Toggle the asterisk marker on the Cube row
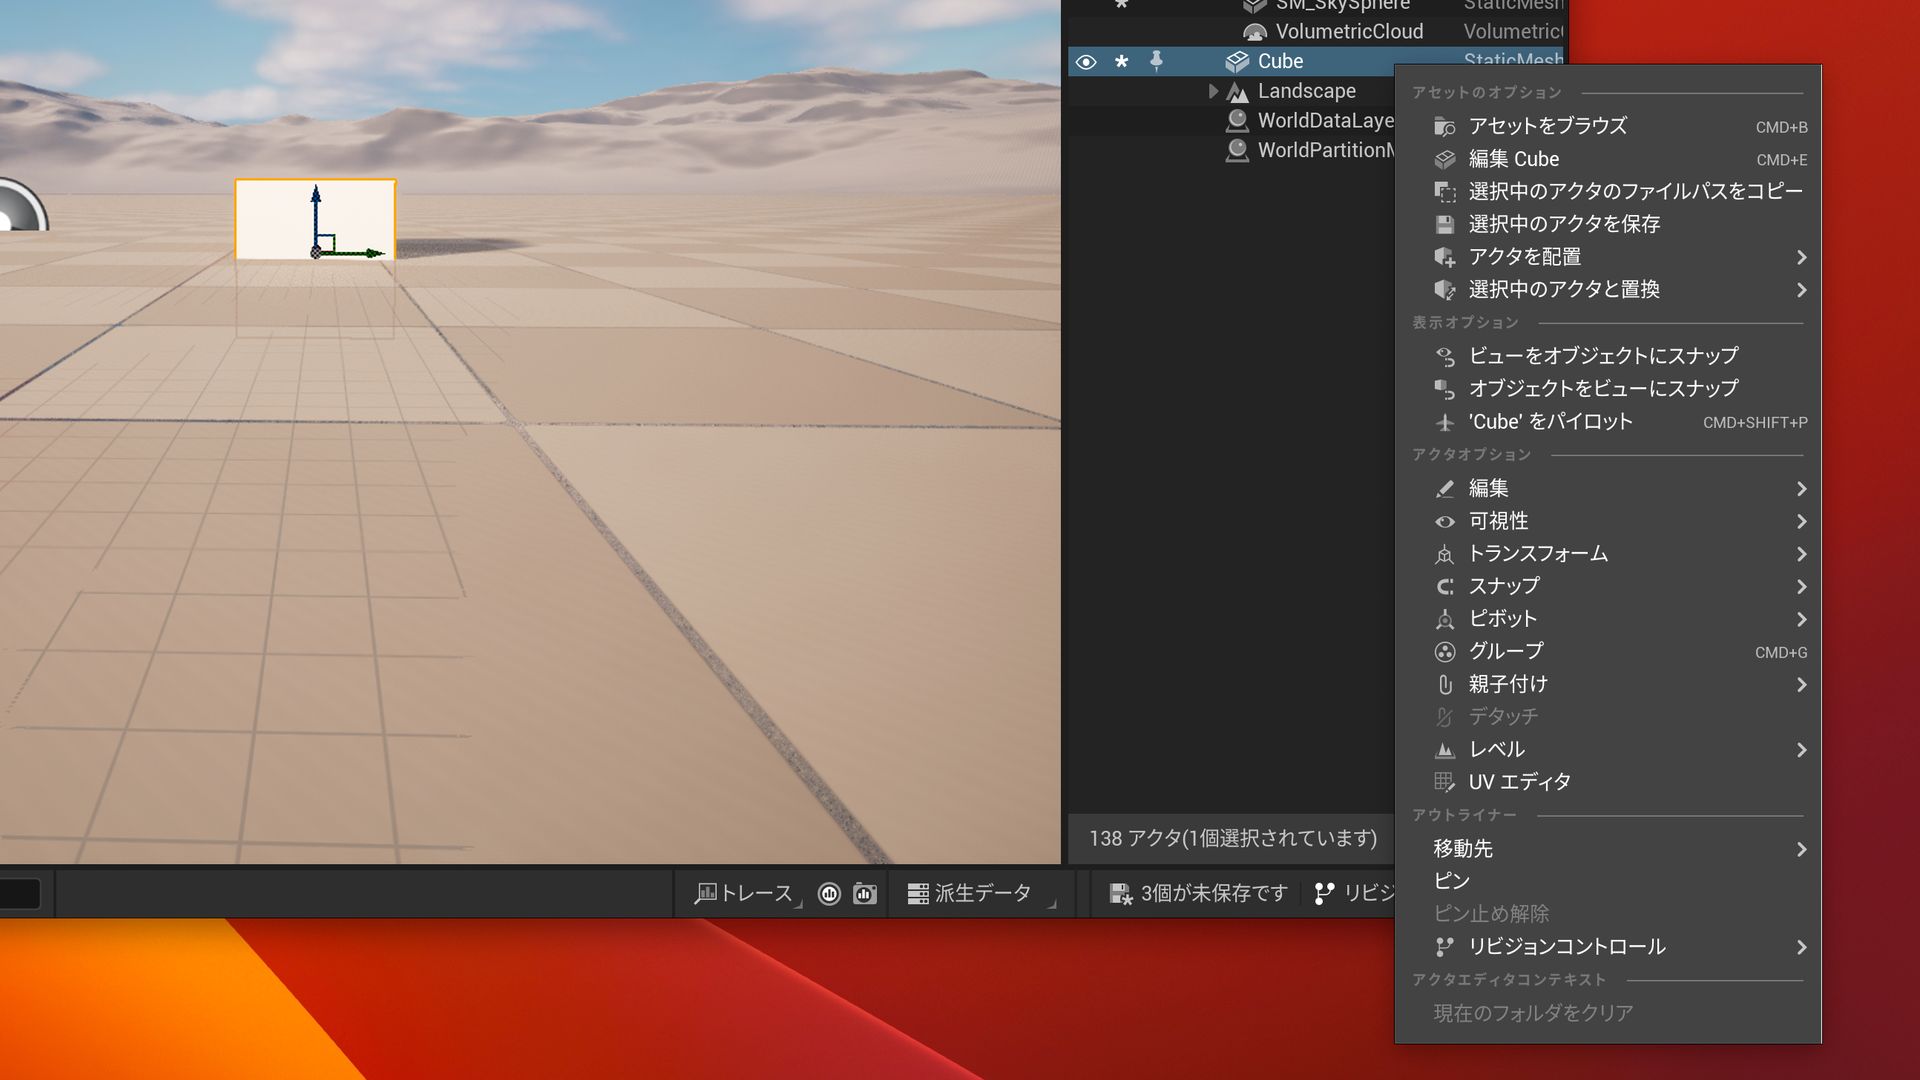Image resolution: width=1920 pixels, height=1080 pixels. [1122, 61]
